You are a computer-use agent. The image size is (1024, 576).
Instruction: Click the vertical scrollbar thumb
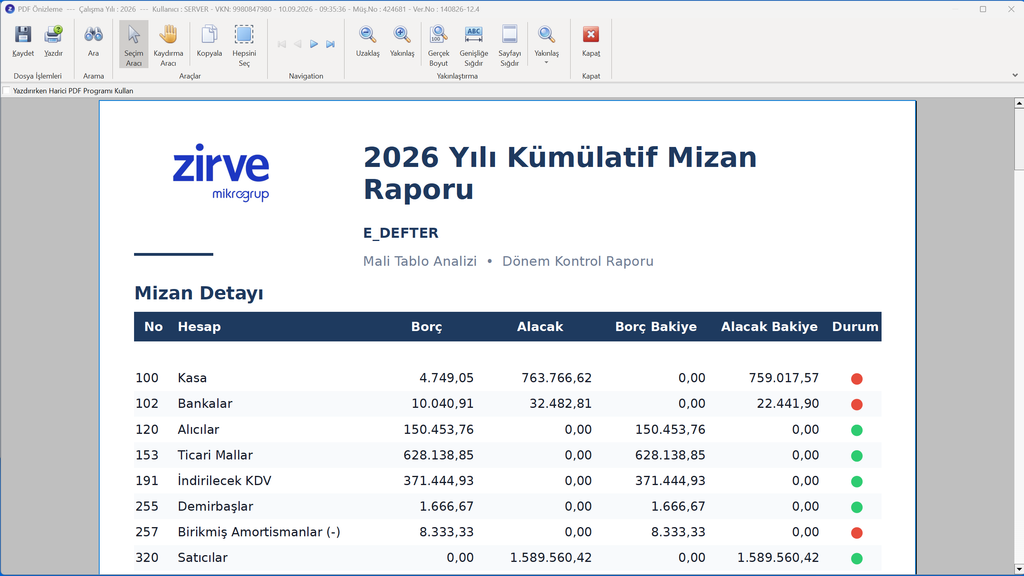coord(1019,139)
